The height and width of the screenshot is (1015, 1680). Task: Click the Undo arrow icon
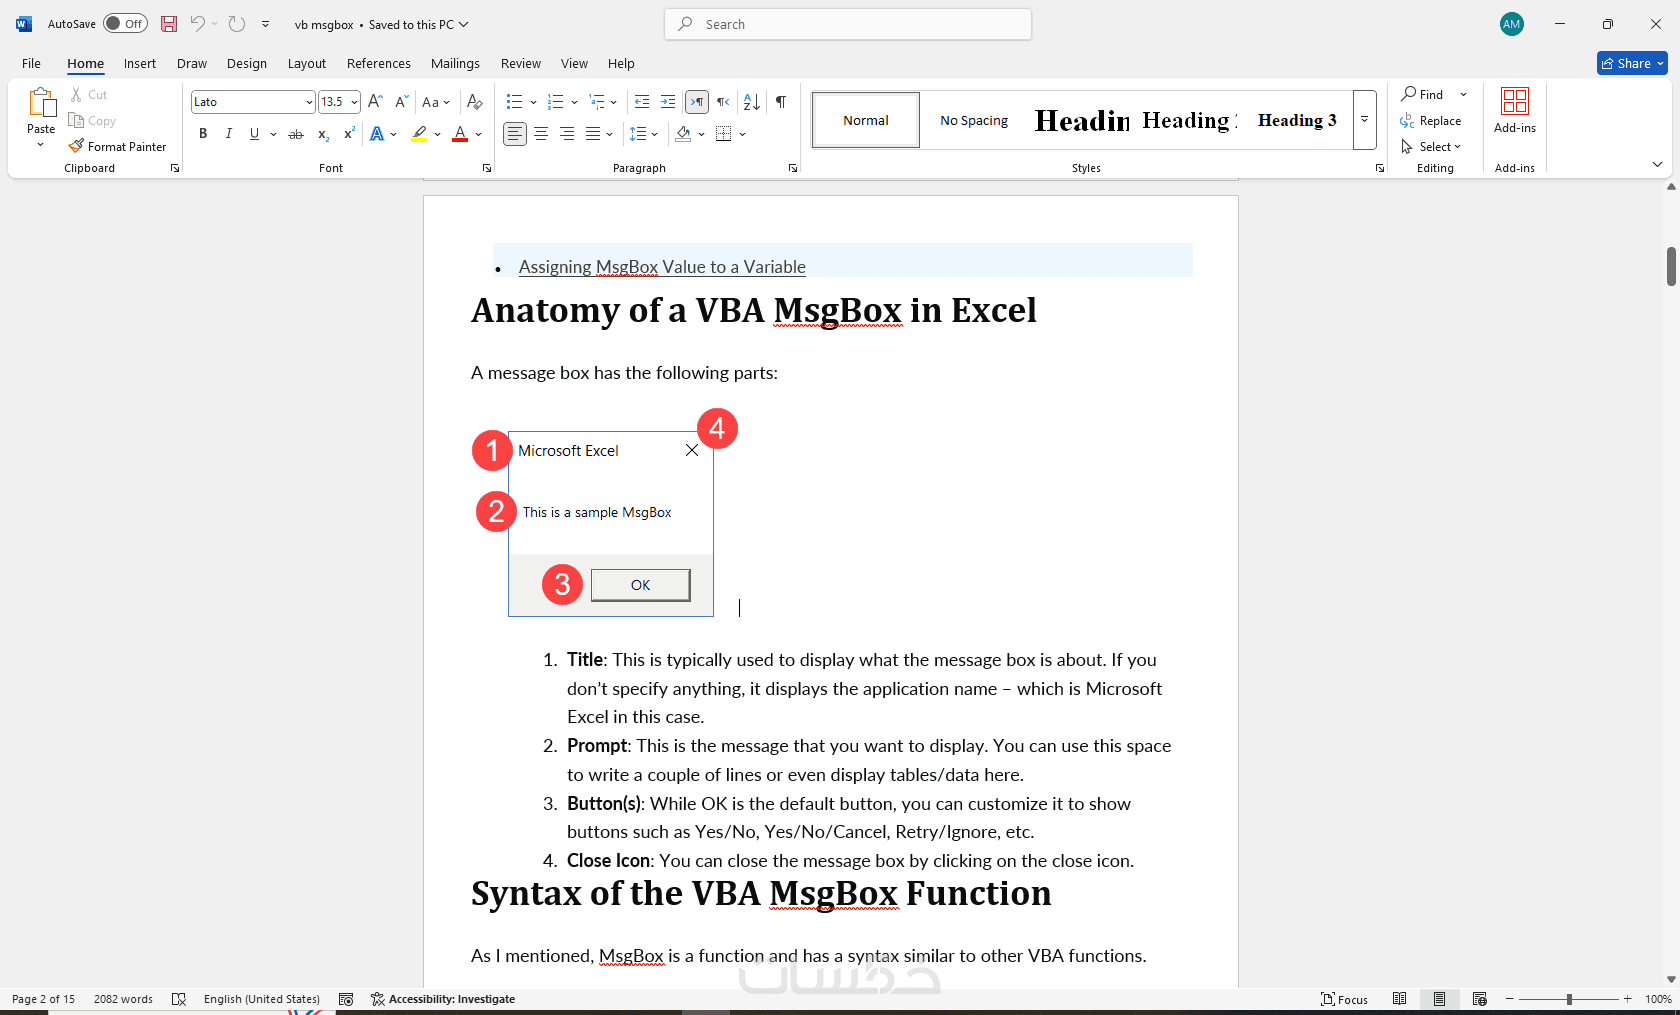(x=198, y=24)
